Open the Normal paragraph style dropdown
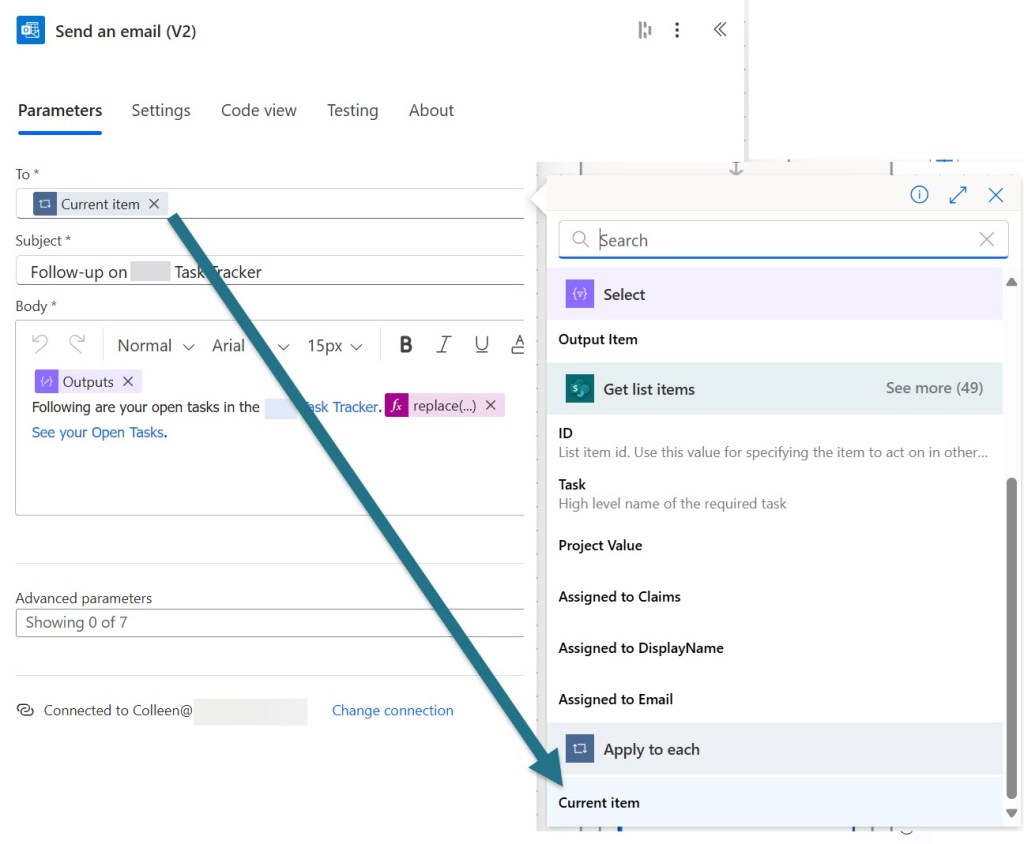1024x844 pixels. pyautogui.click(x=156, y=346)
